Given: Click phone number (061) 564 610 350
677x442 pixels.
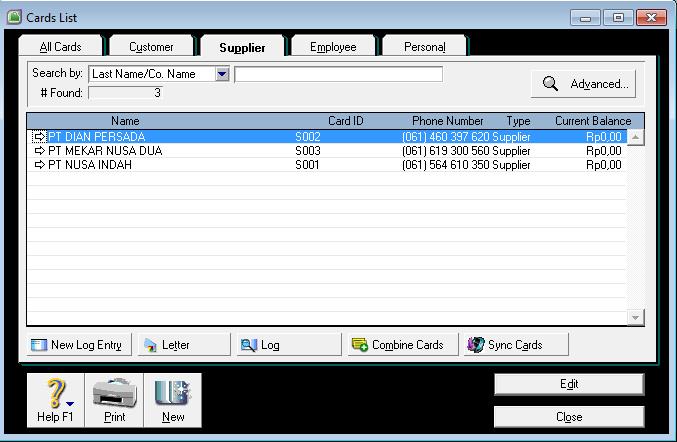Looking at the screenshot, I should 446,164.
